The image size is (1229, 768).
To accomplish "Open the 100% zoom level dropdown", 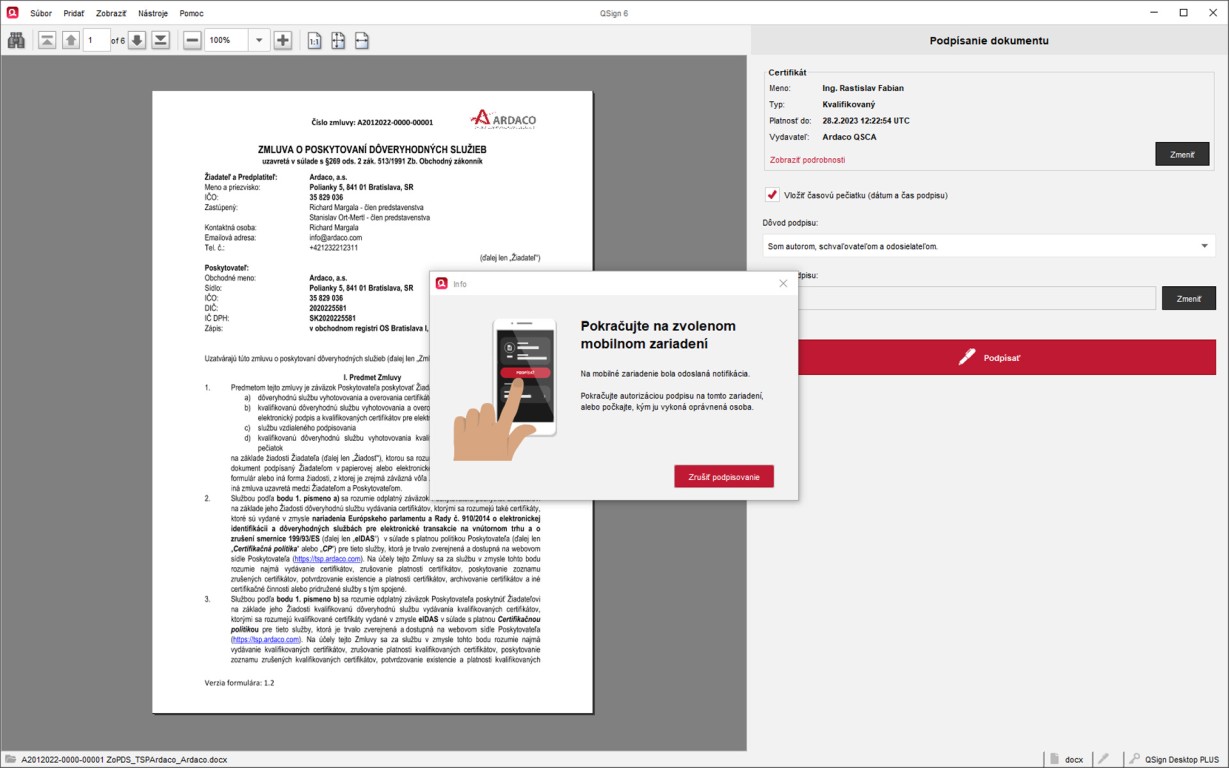I will pyautogui.click(x=259, y=40).
